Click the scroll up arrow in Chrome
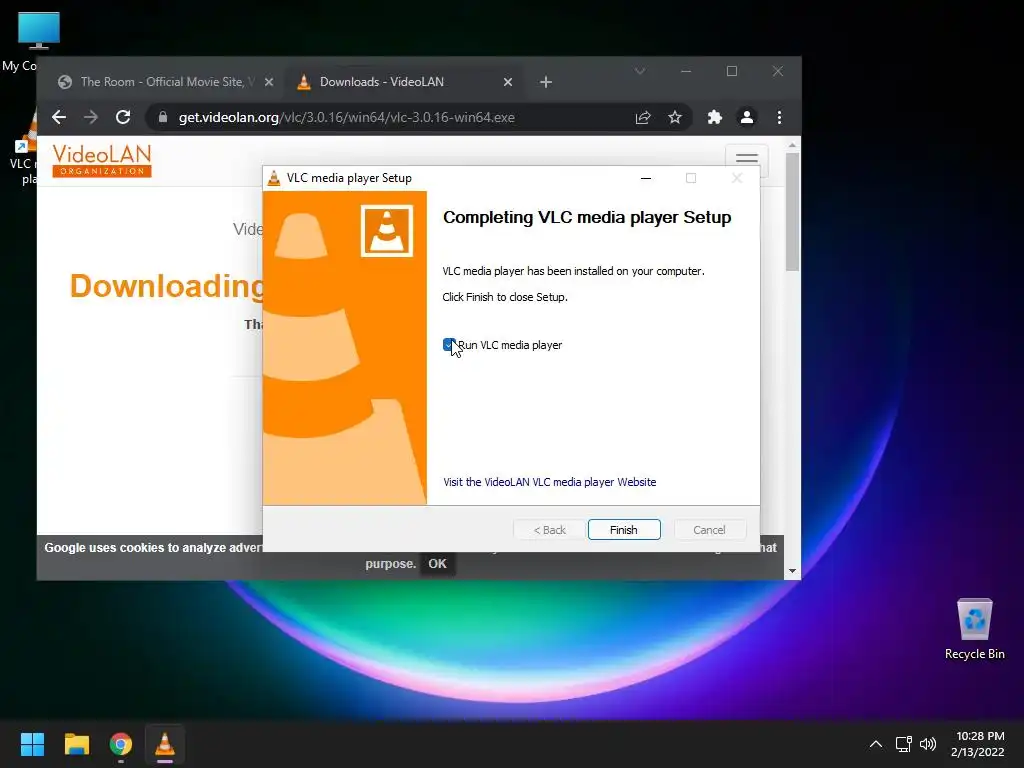 (792, 145)
